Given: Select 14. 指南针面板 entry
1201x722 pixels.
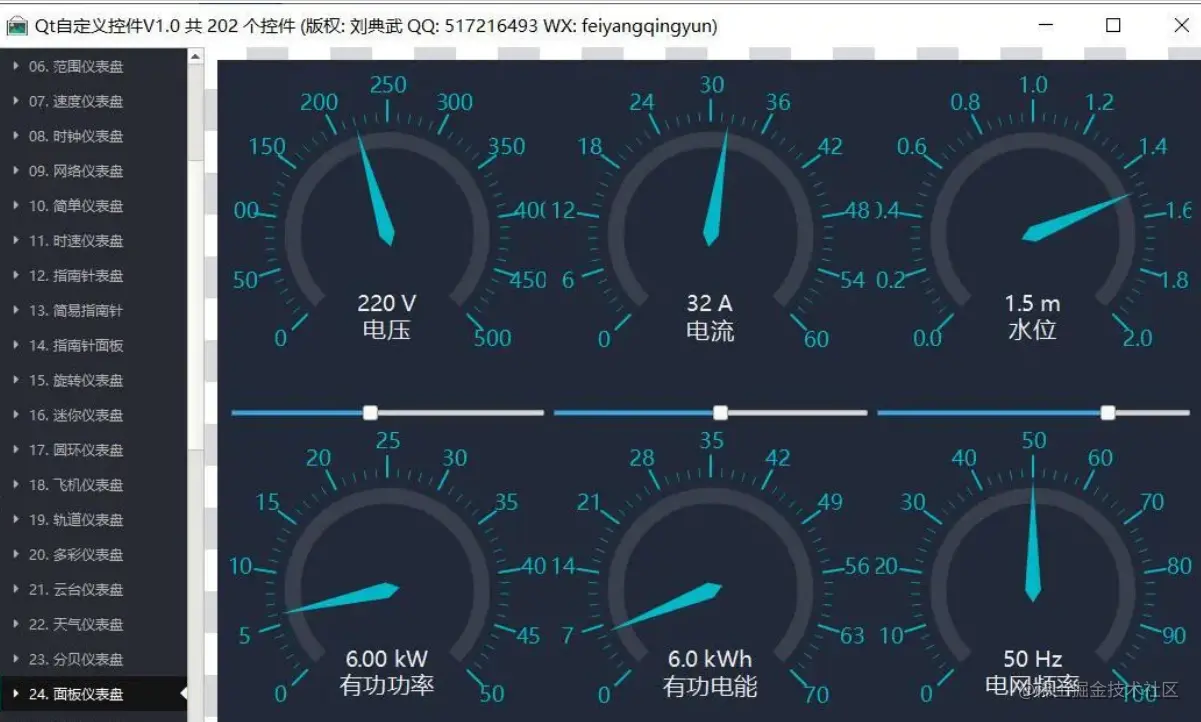Looking at the screenshot, I should (94, 345).
